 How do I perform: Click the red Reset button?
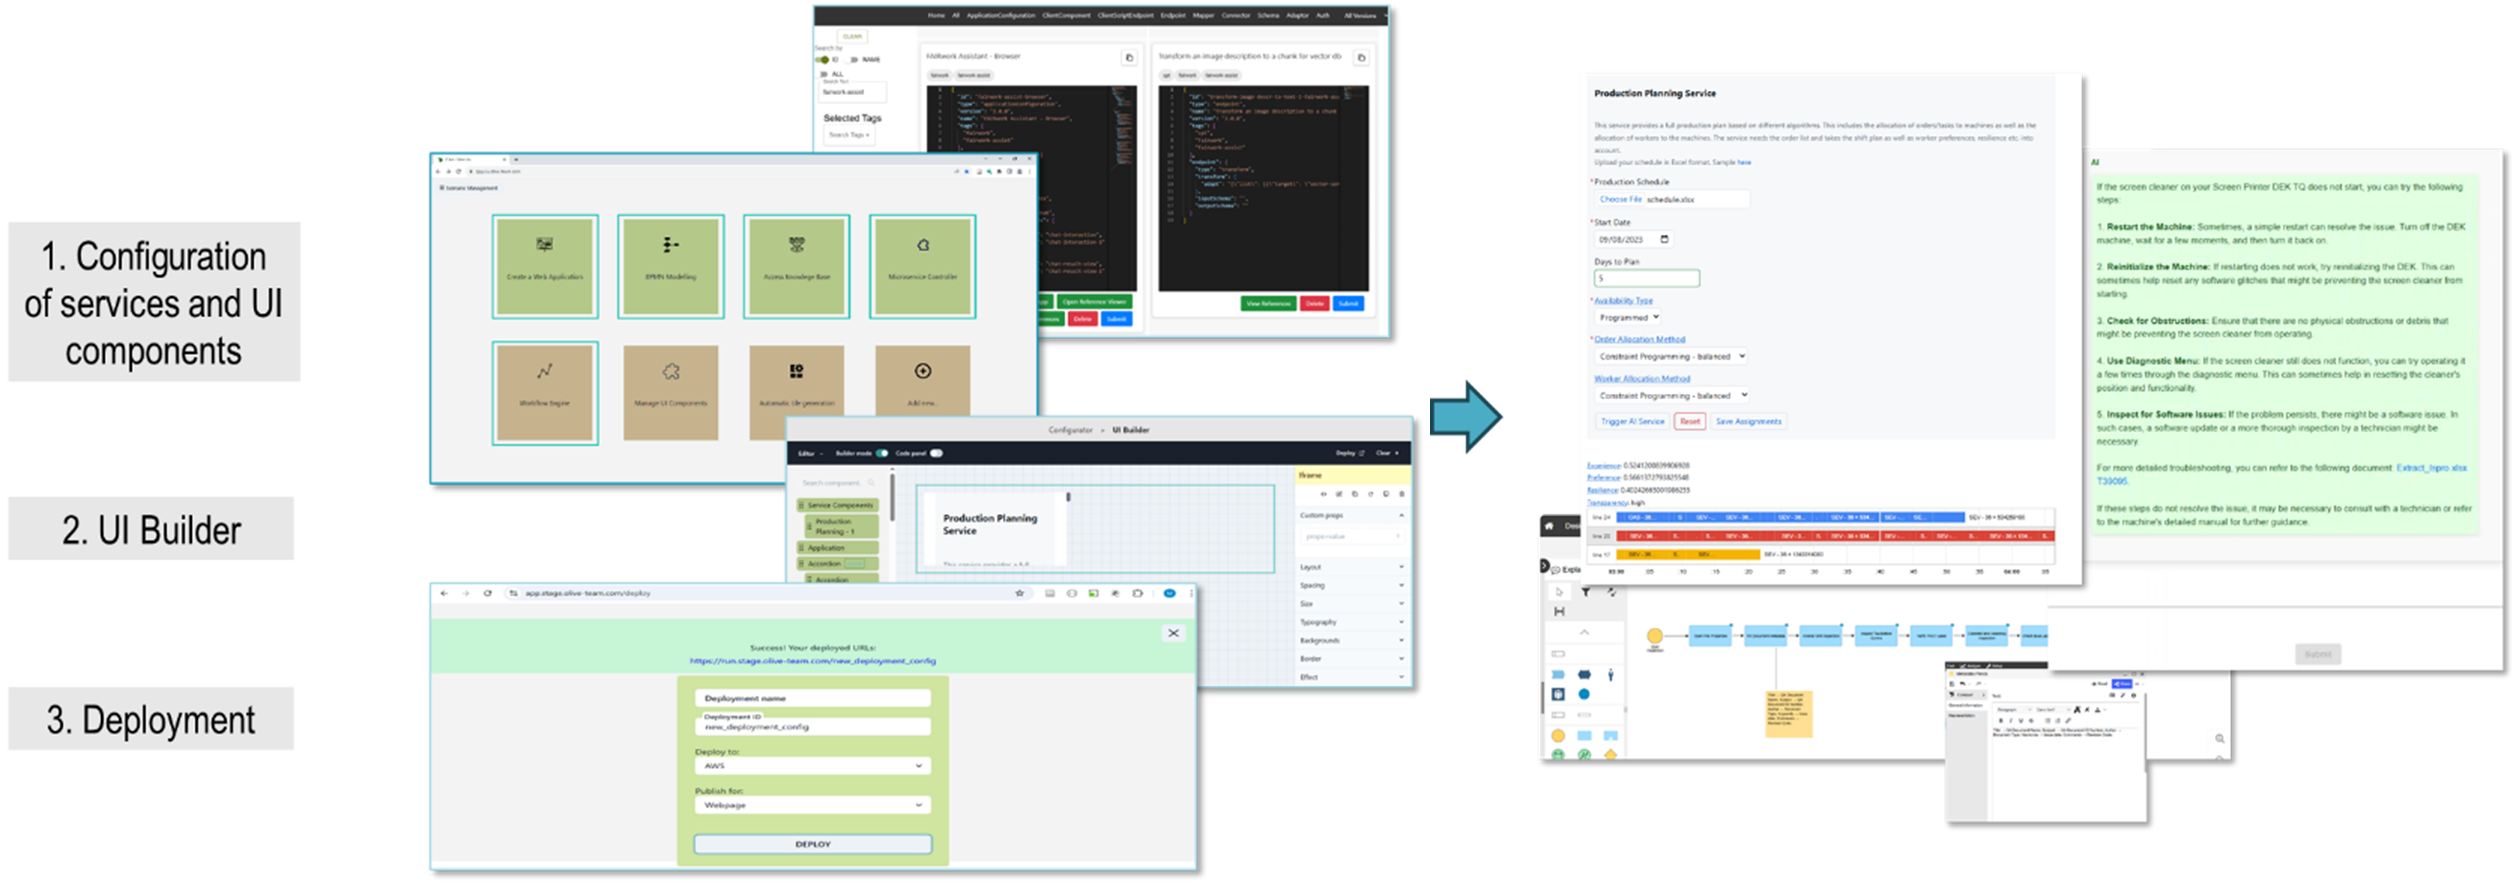pyautogui.click(x=1690, y=421)
